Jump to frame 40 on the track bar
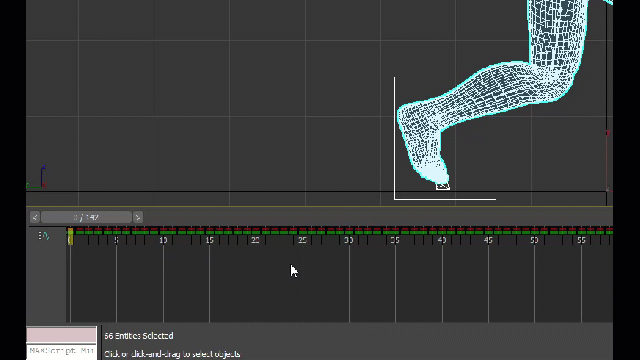The image size is (640, 360). [x=442, y=240]
